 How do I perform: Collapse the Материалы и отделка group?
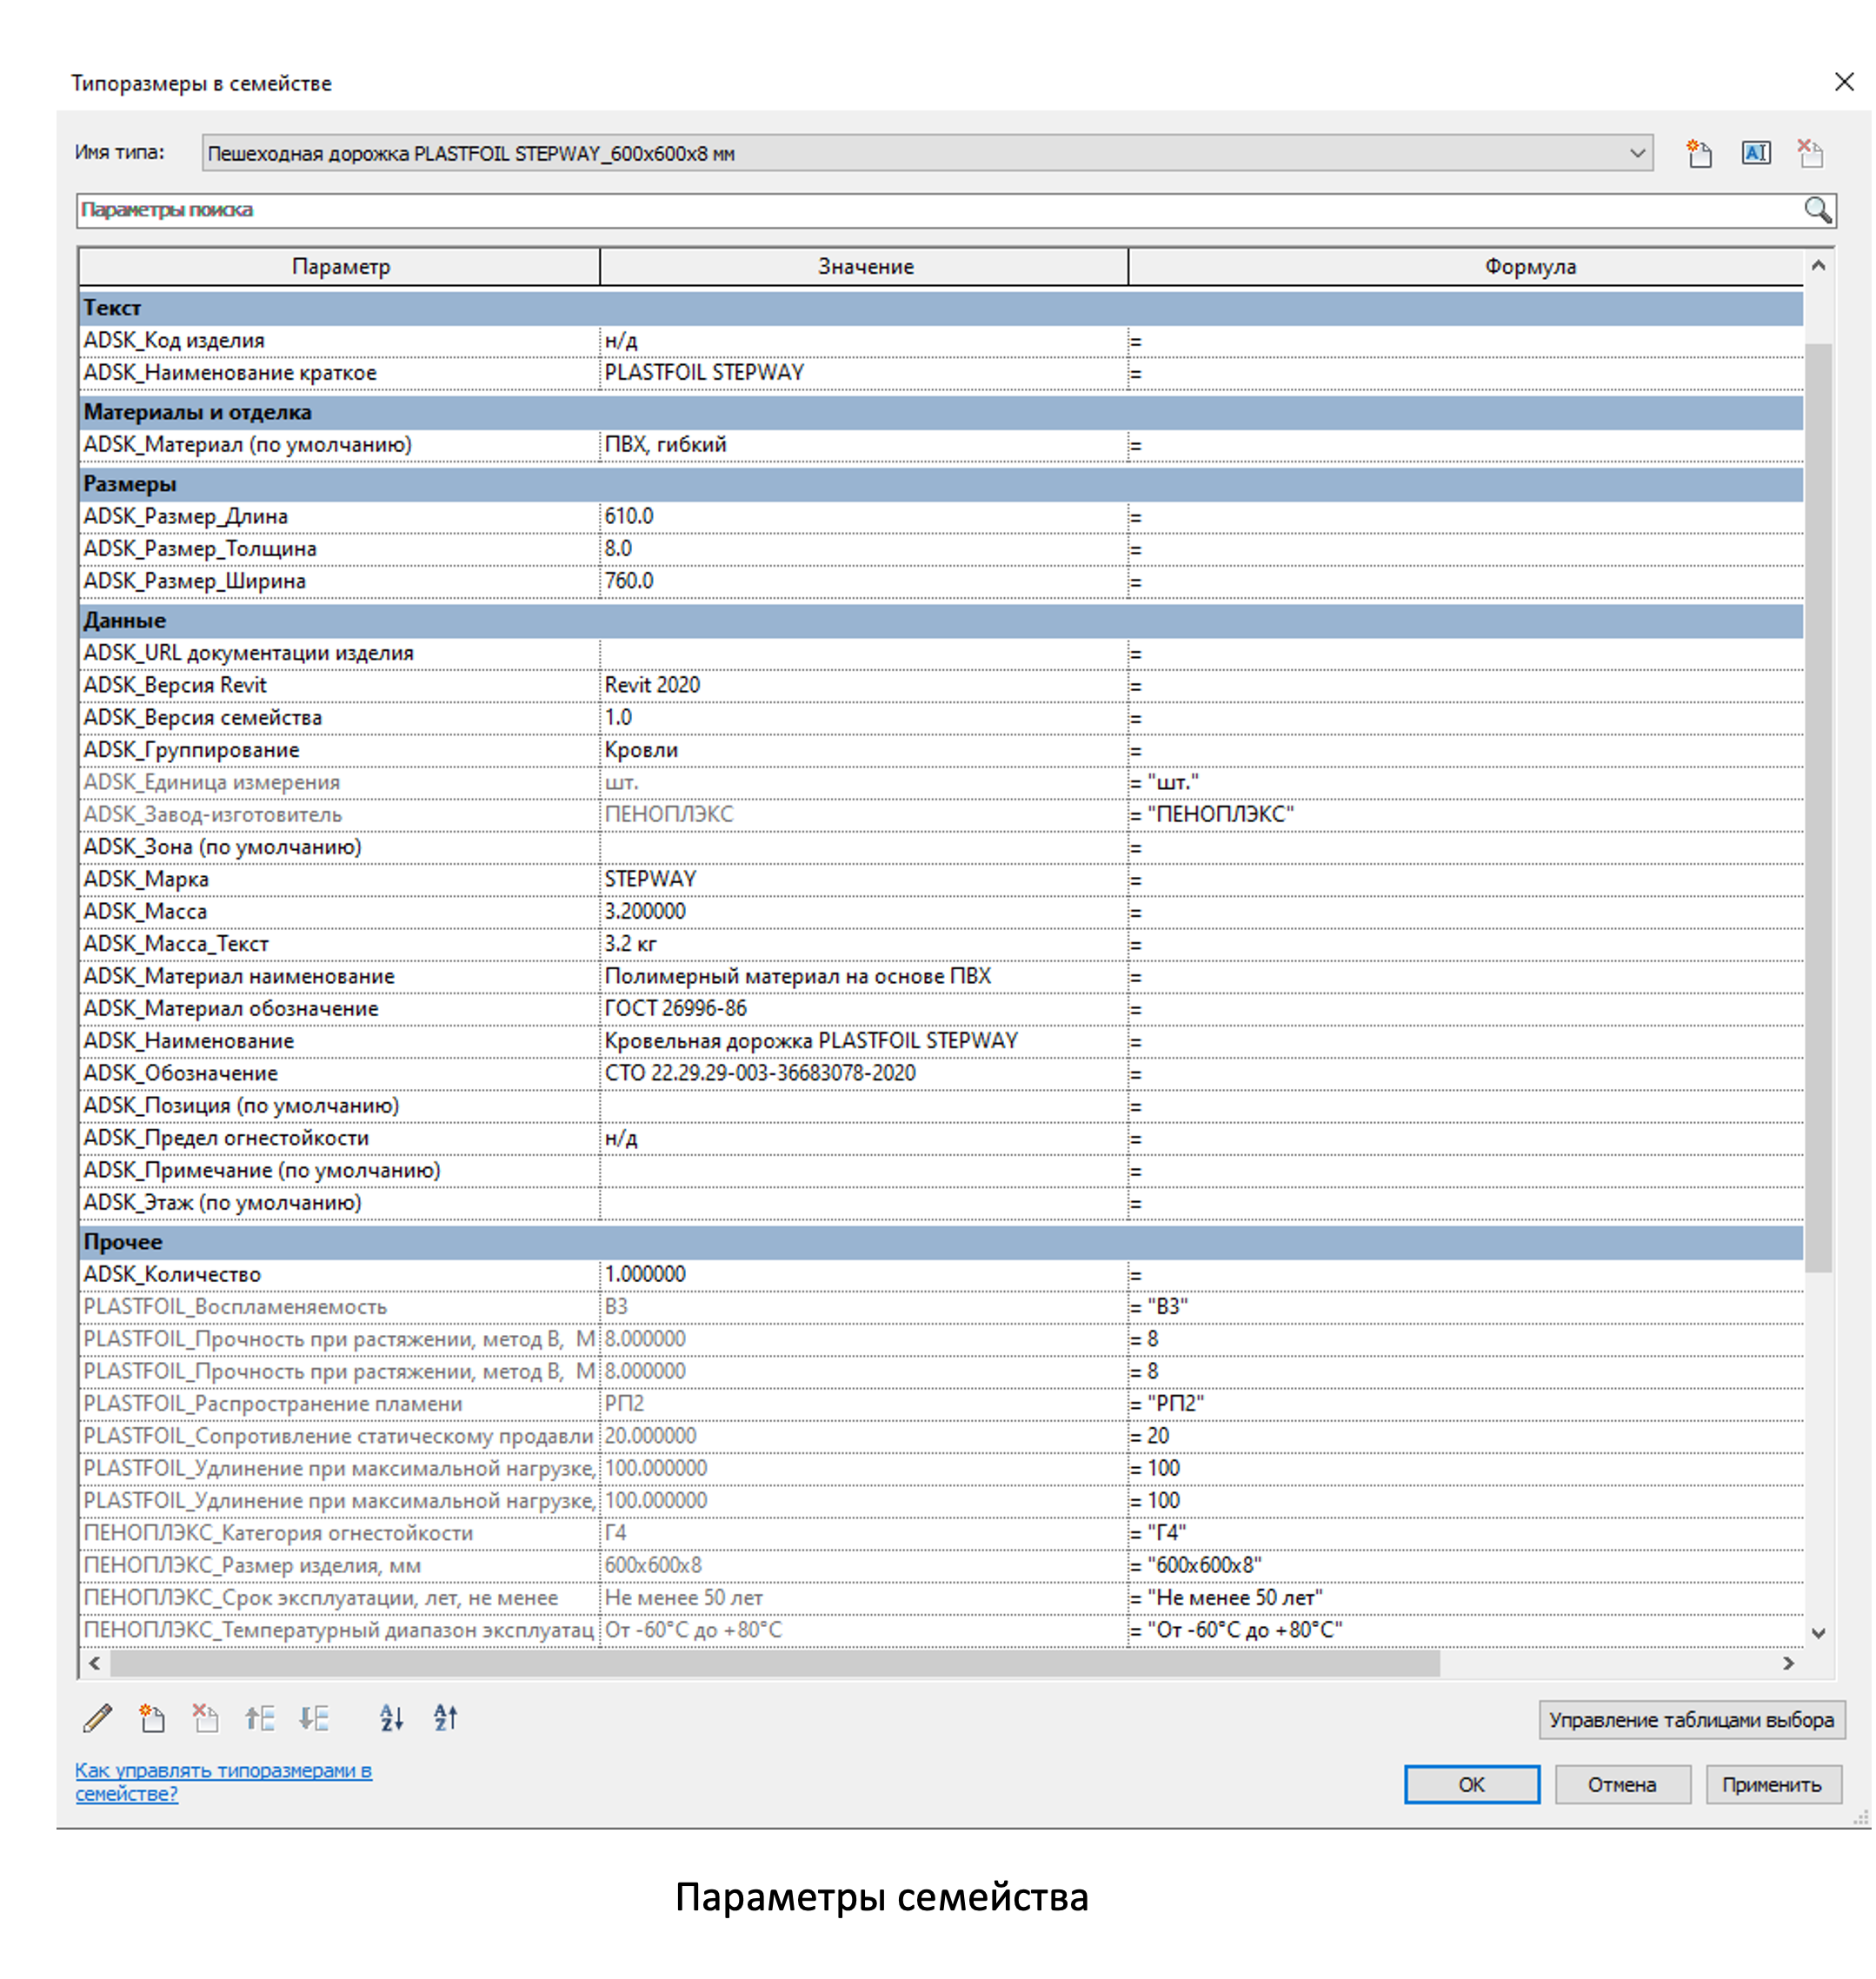[941, 412]
